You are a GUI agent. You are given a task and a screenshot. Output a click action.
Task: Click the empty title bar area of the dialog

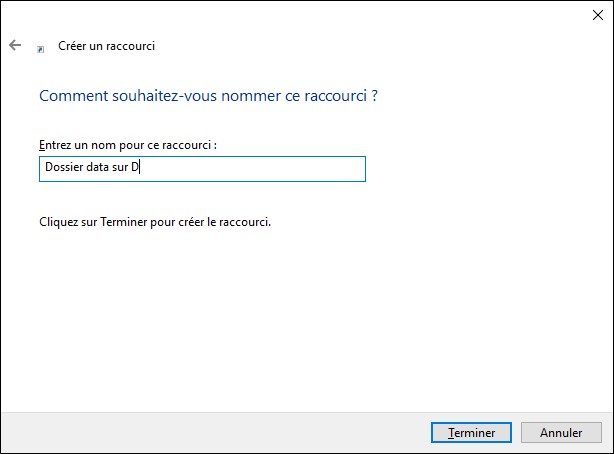[300, 14]
